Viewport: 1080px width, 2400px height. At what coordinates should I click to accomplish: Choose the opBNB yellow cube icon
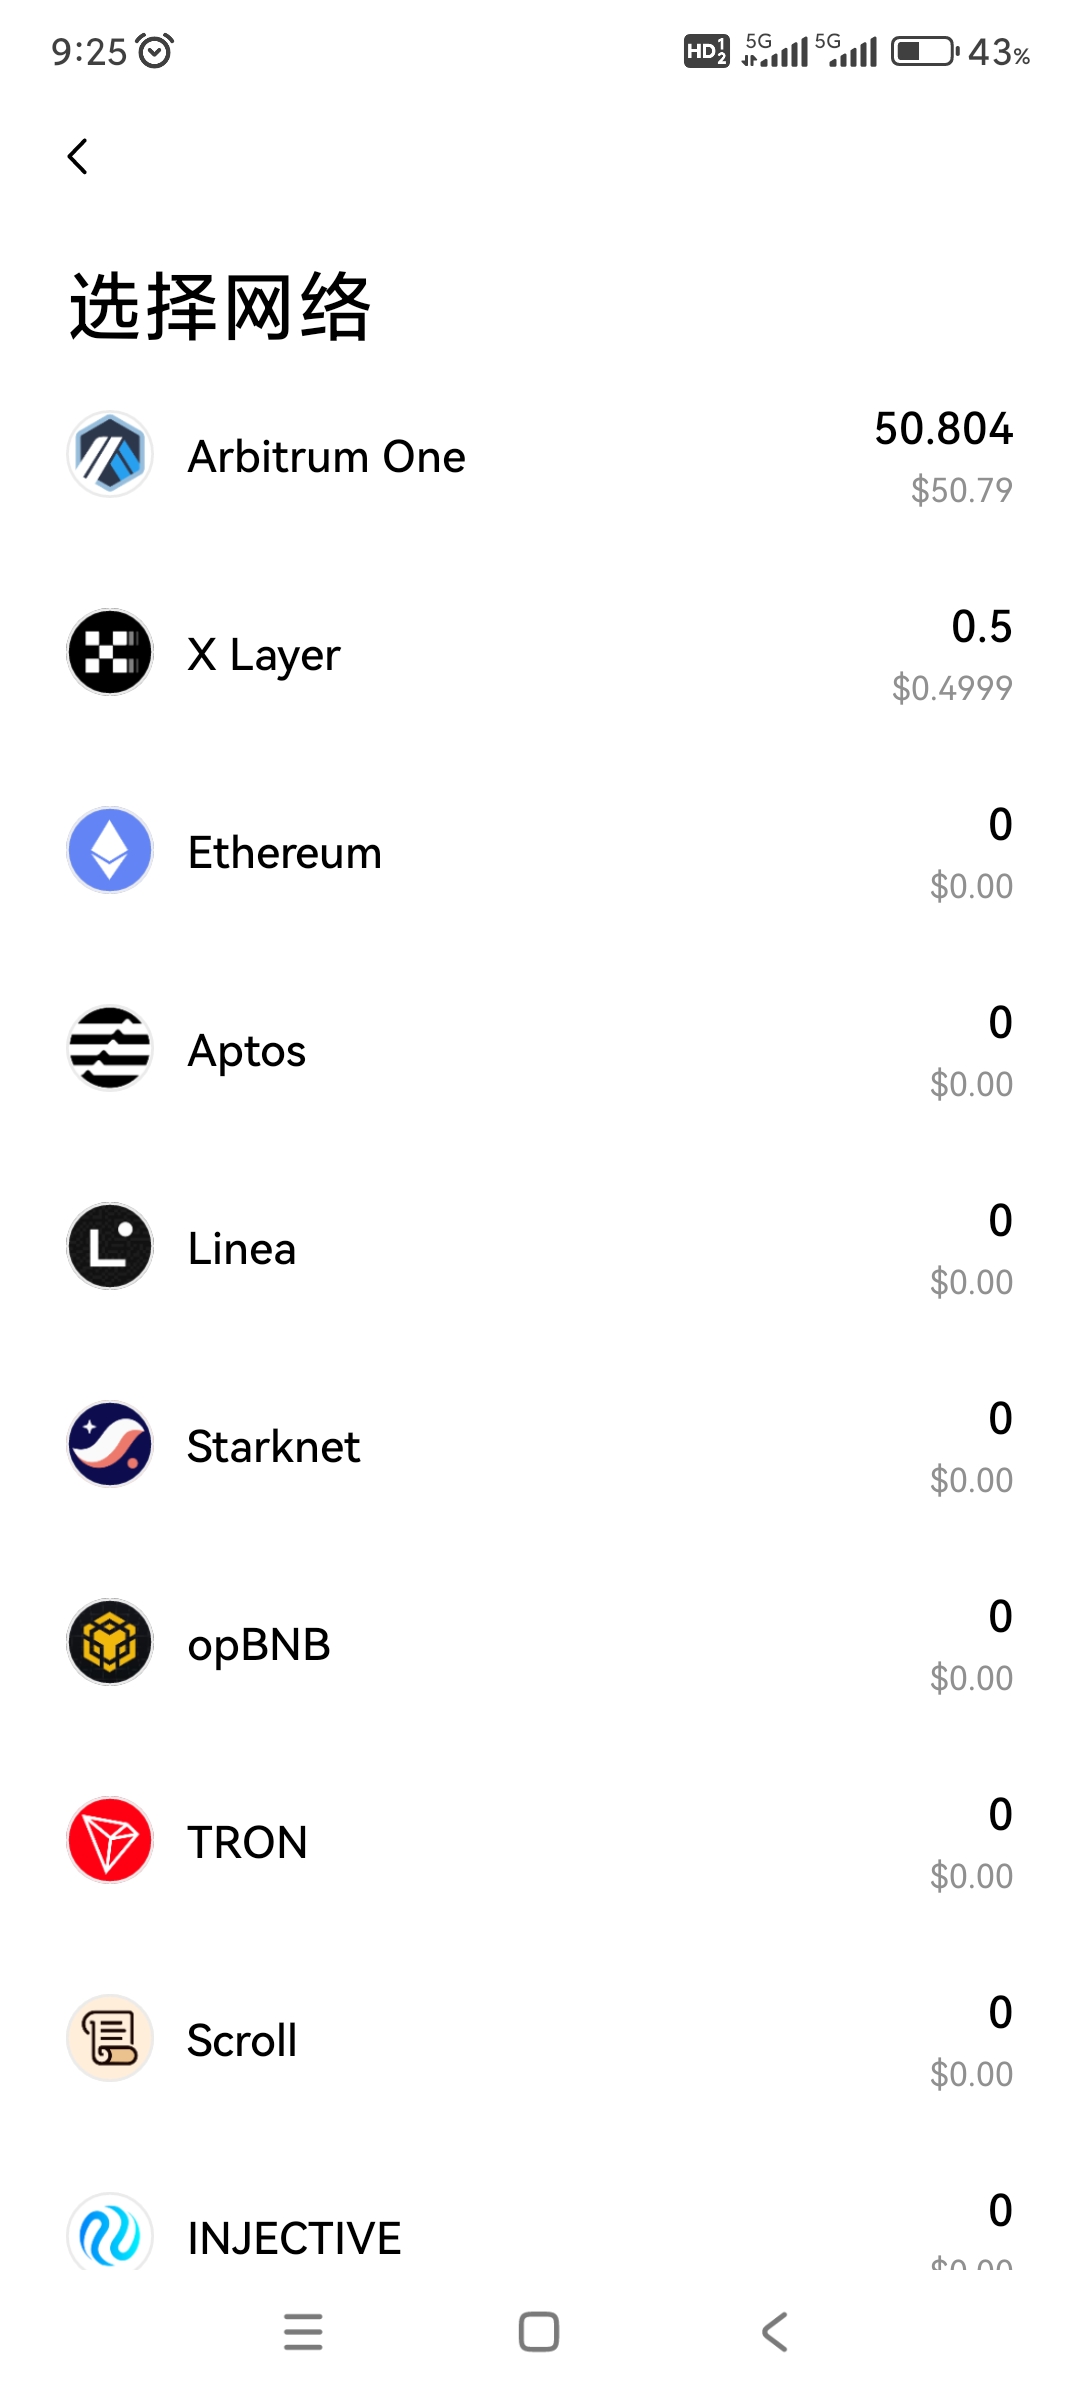pyautogui.click(x=110, y=1642)
